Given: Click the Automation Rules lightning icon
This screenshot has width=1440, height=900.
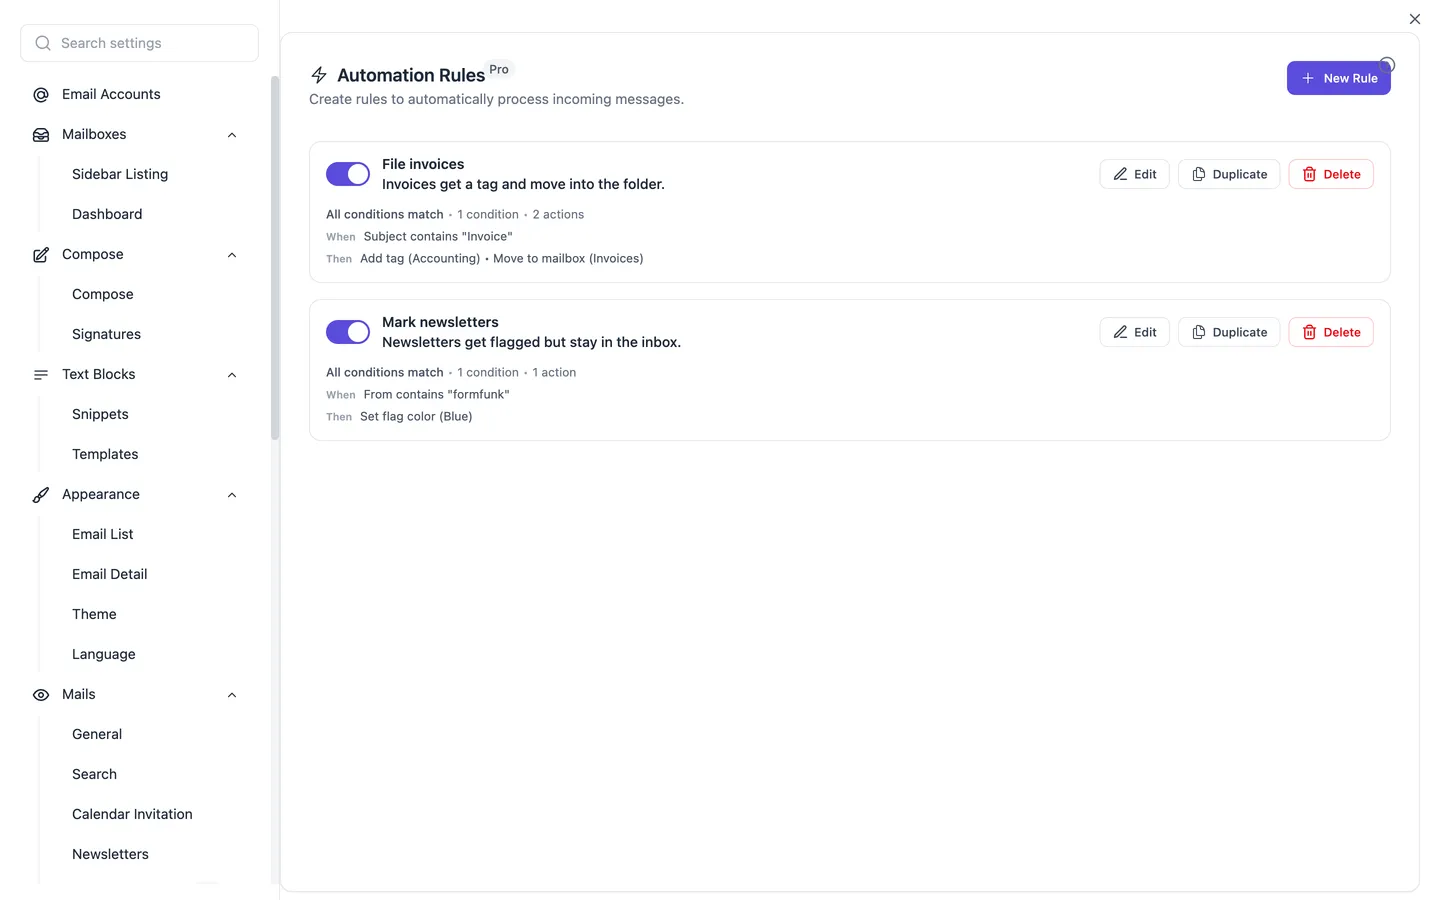Looking at the screenshot, I should pyautogui.click(x=319, y=75).
